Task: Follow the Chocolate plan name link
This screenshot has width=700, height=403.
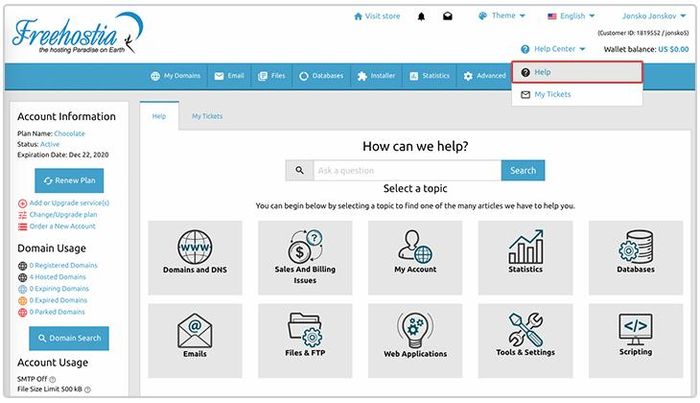Action: (69, 133)
